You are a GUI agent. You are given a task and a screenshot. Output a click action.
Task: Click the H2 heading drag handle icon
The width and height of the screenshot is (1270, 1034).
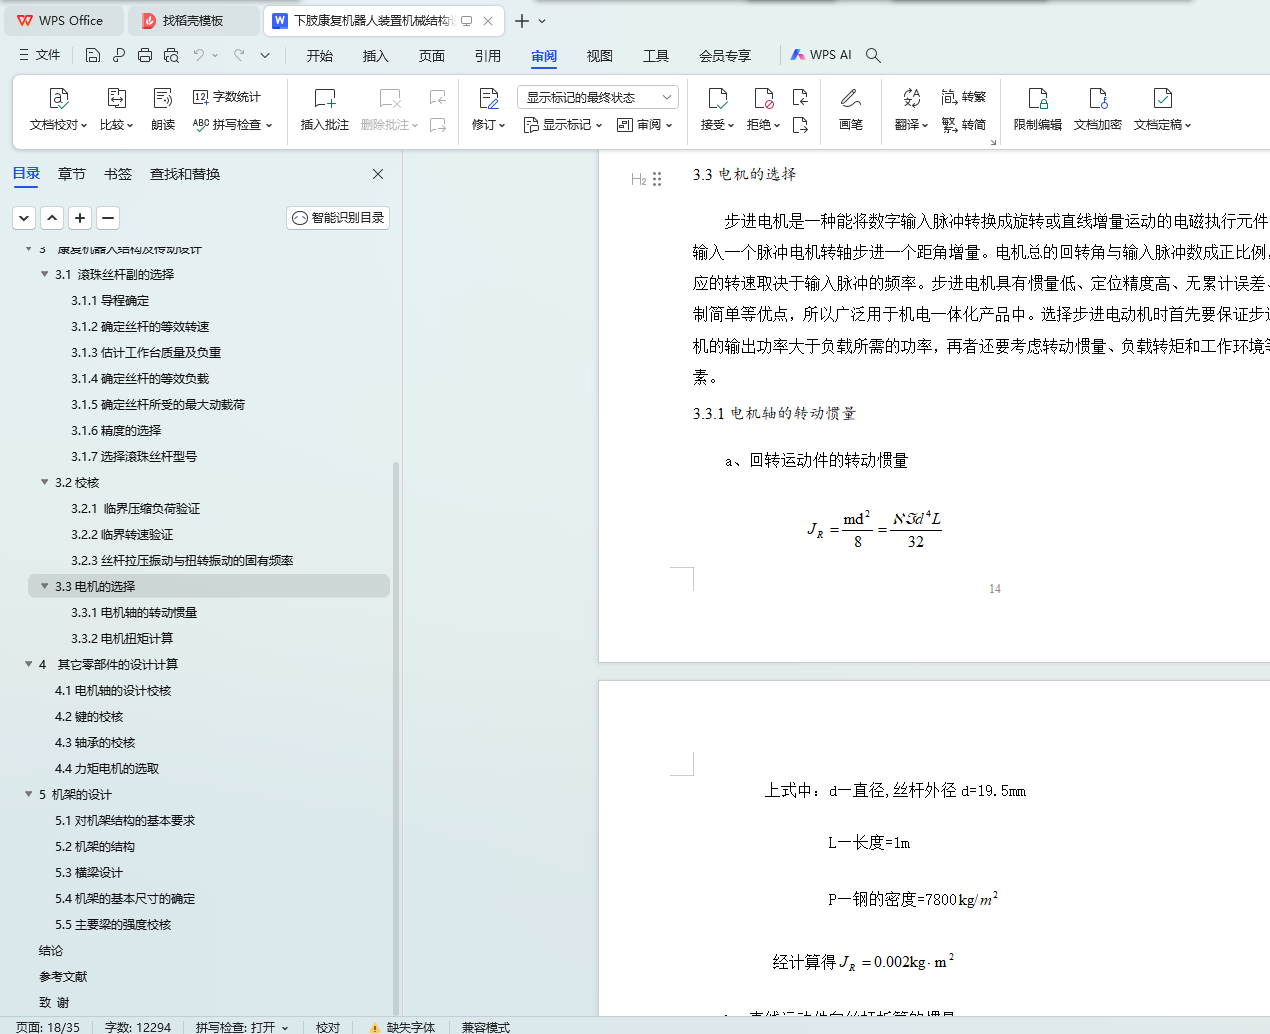(x=657, y=179)
